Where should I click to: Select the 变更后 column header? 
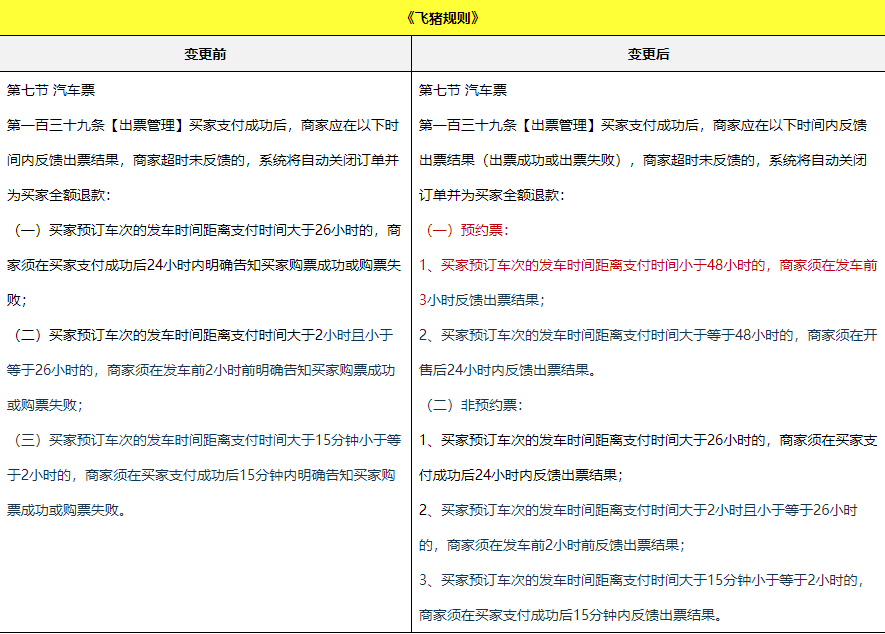[648, 54]
